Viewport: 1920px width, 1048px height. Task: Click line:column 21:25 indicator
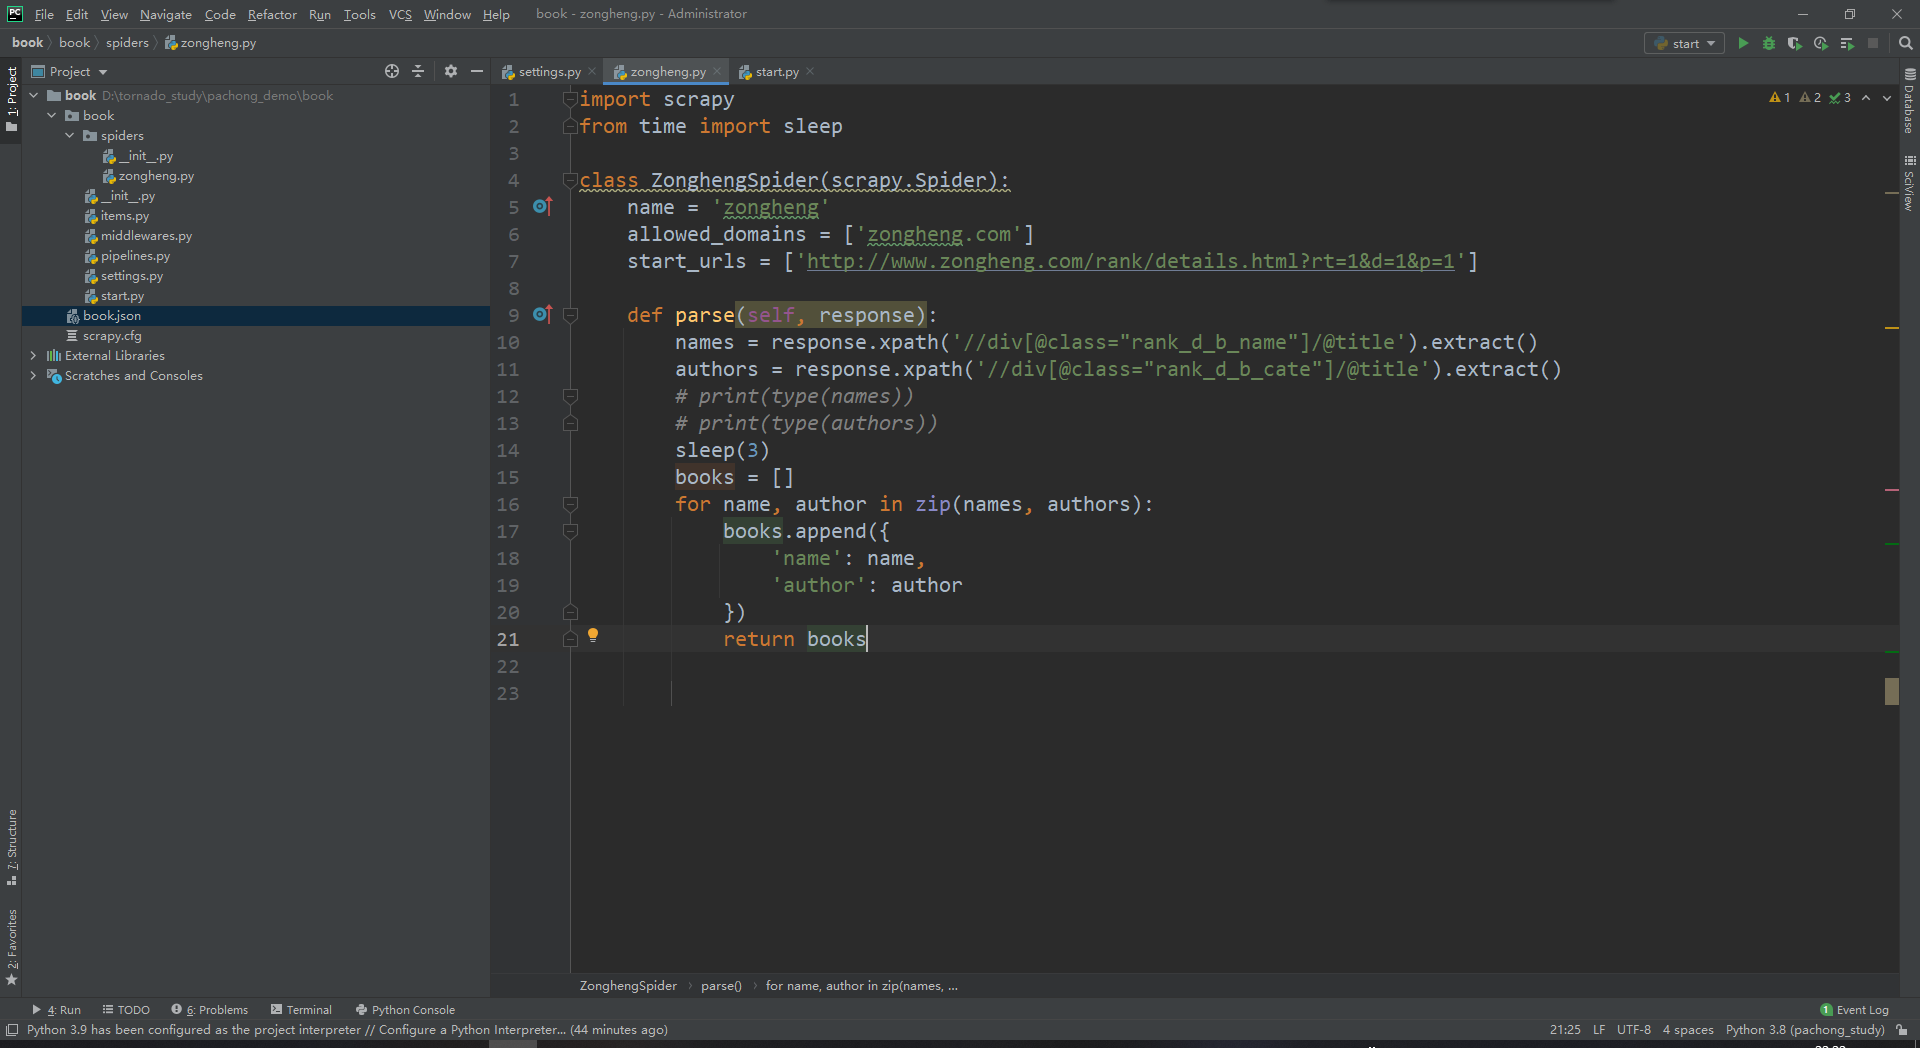coord(1565,1030)
